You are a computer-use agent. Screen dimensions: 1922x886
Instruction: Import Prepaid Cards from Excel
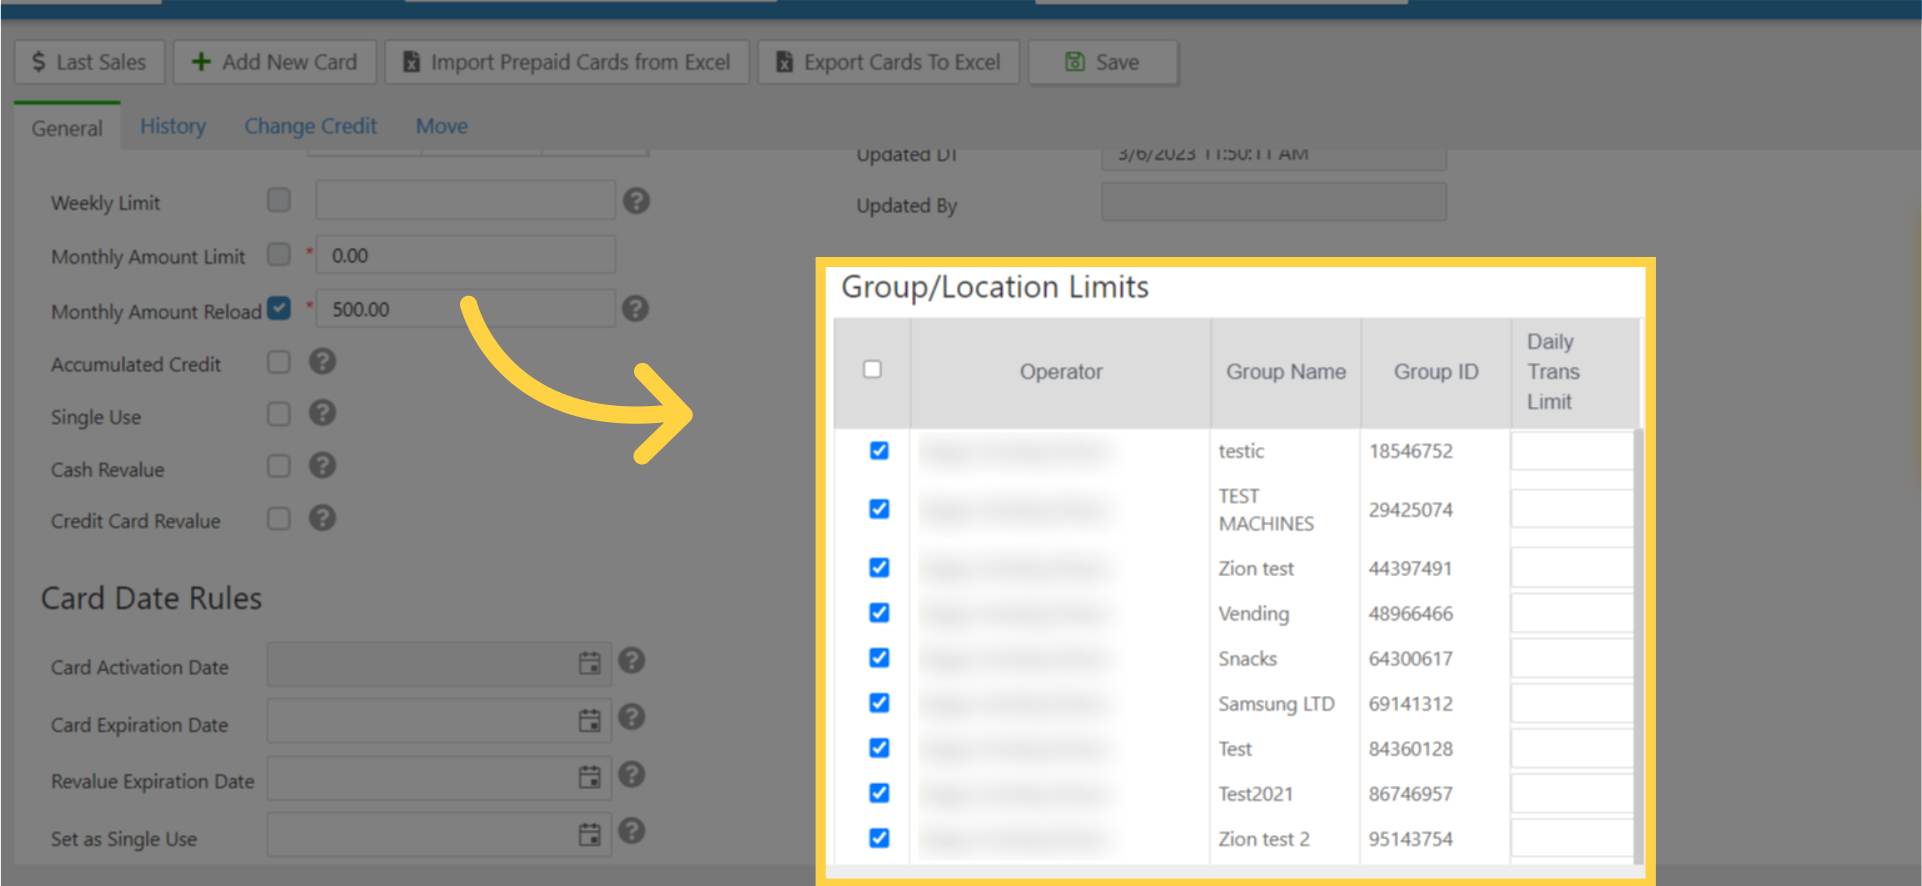(x=567, y=62)
